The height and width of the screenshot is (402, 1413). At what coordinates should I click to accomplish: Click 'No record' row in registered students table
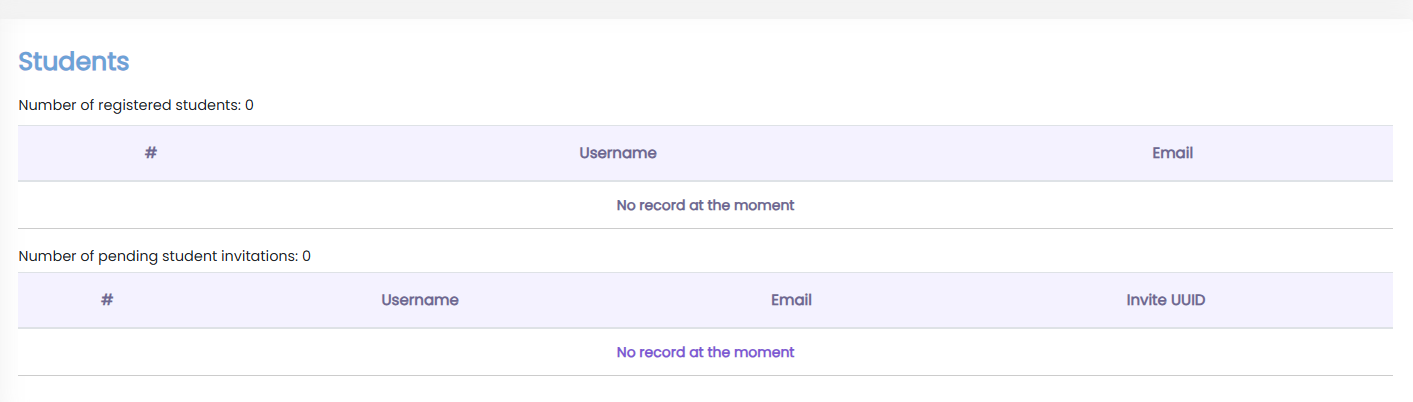pyautogui.click(x=705, y=205)
